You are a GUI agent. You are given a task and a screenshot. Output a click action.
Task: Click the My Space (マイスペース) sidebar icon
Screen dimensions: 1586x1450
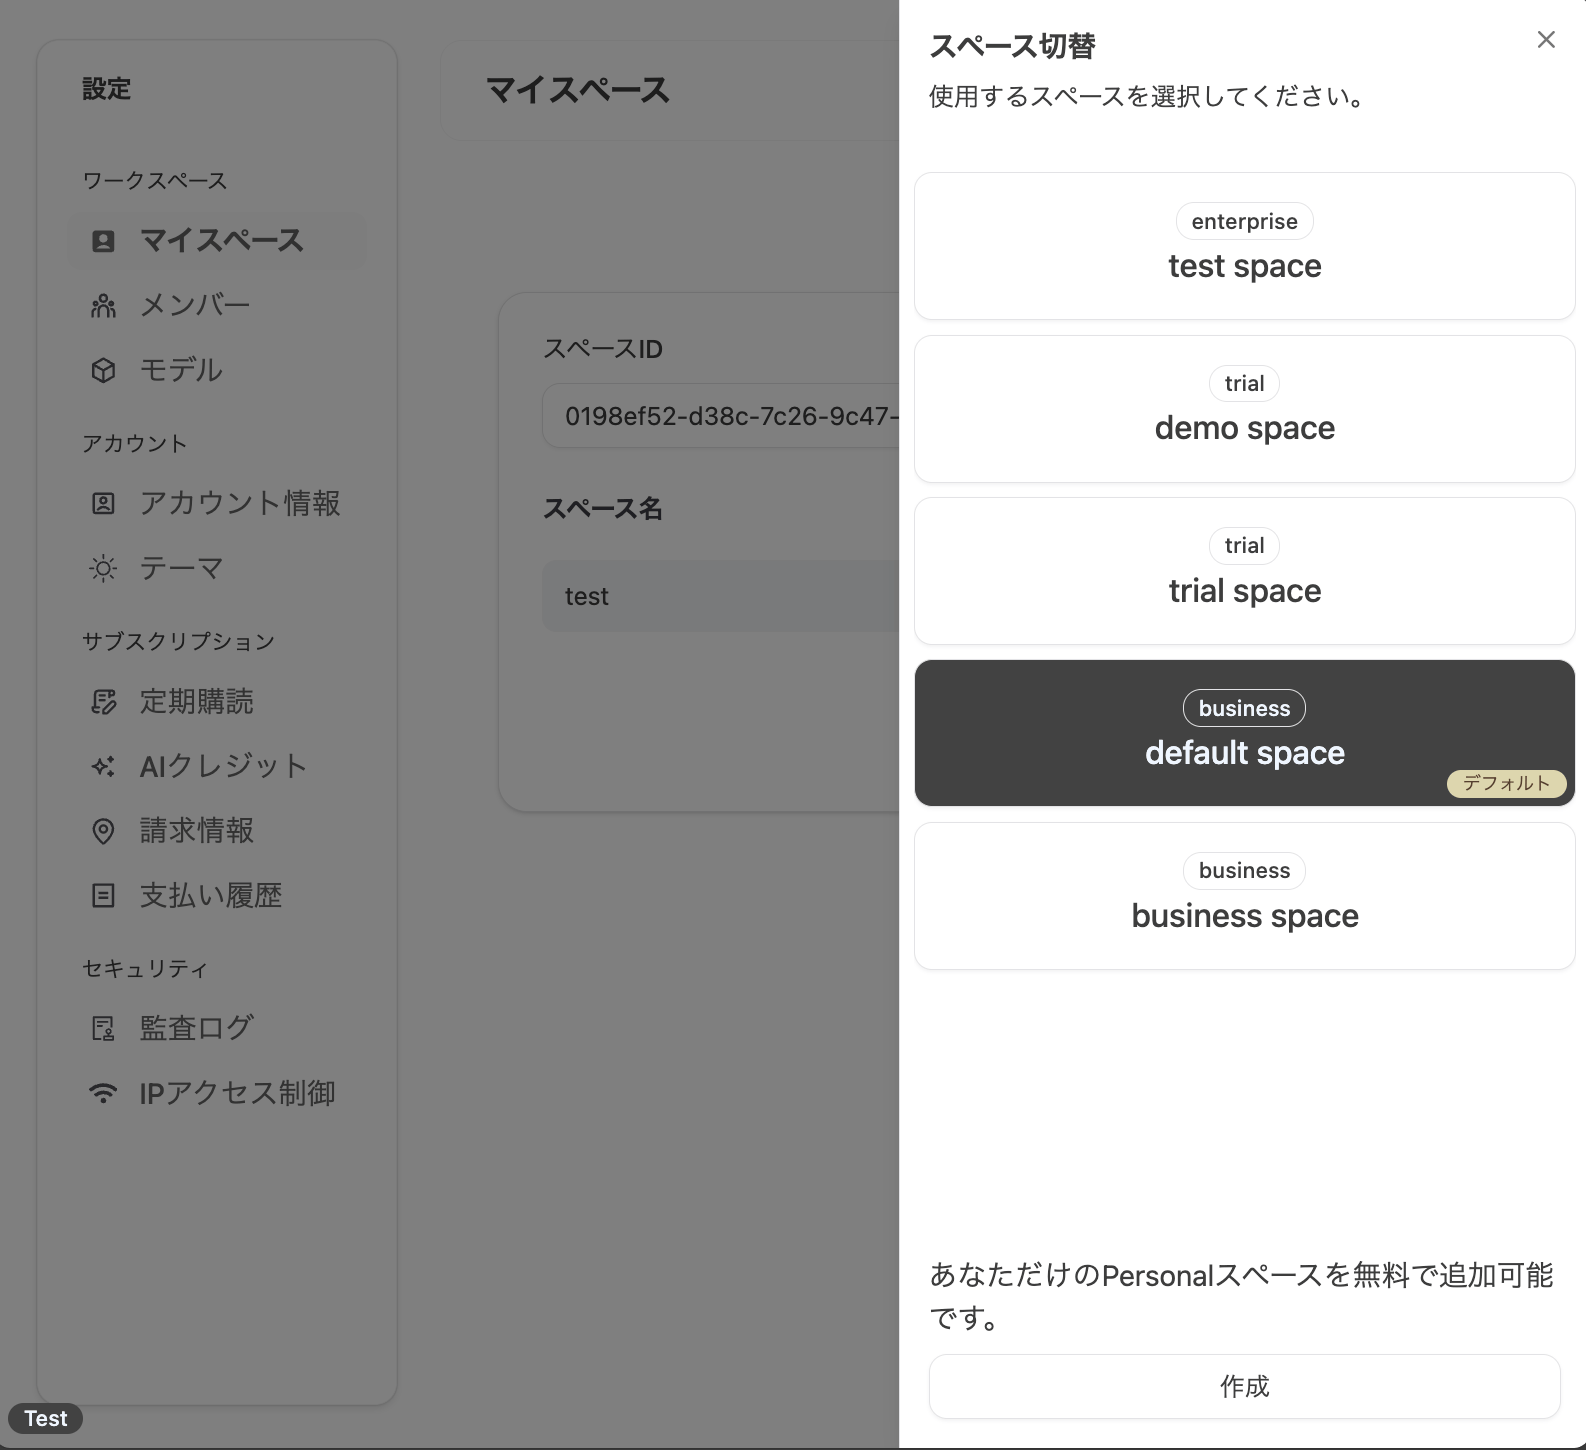click(103, 241)
